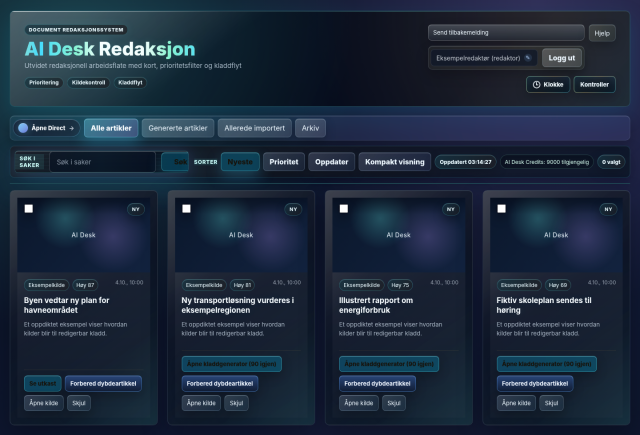Click Skjul on energiforbruk card

[394, 403]
